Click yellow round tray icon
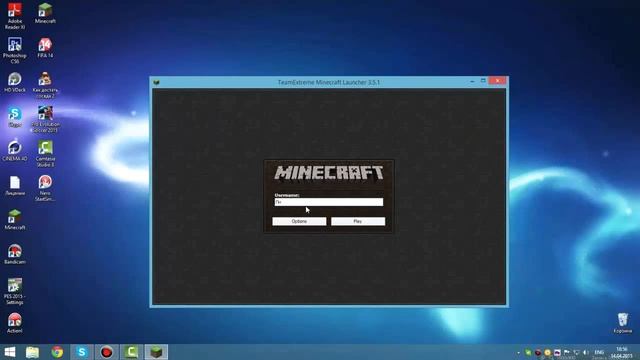The width and height of the screenshot is (640, 360). 548,352
